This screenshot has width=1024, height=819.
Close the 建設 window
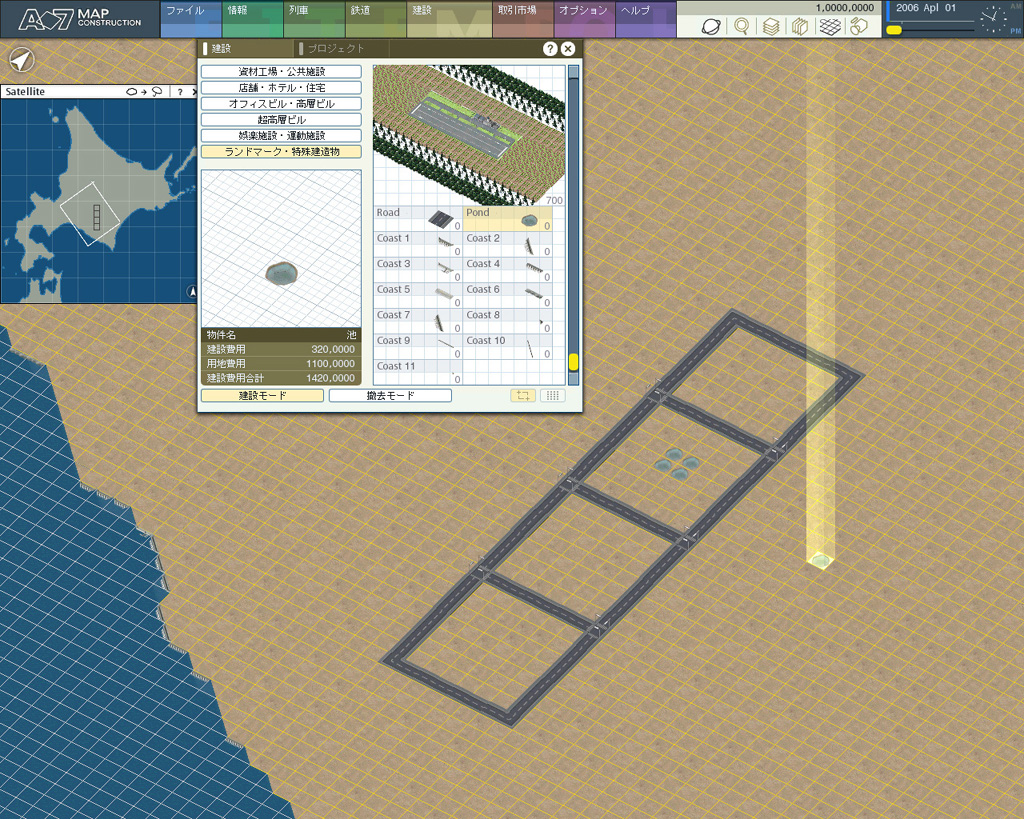point(568,48)
